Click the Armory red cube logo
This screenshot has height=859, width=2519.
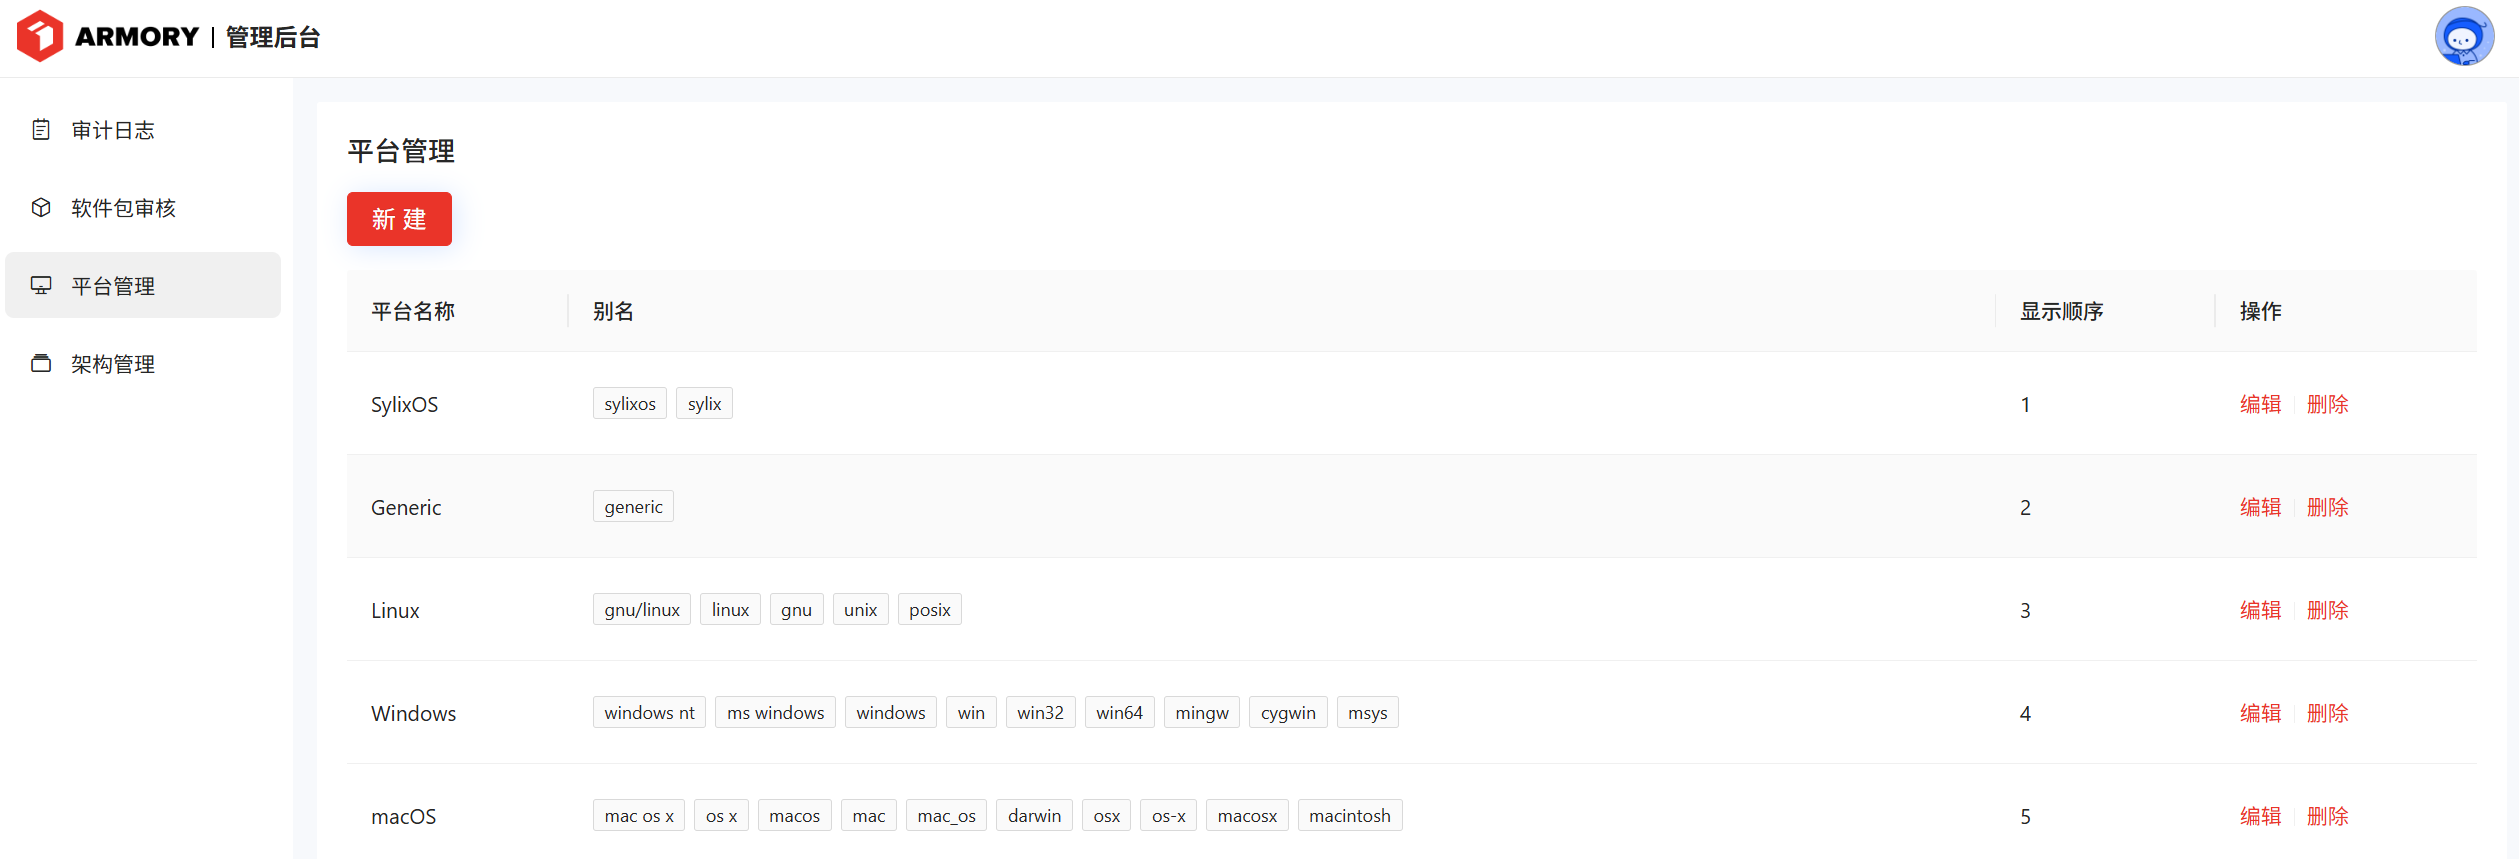(x=40, y=37)
